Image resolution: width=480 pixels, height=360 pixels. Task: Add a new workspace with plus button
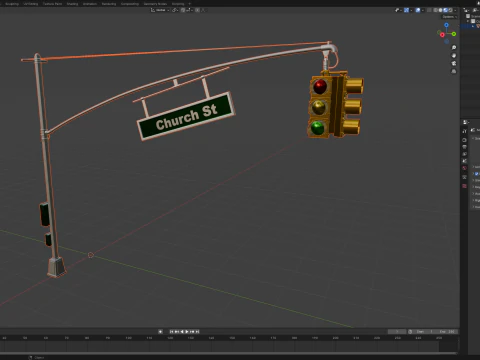point(190,4)
